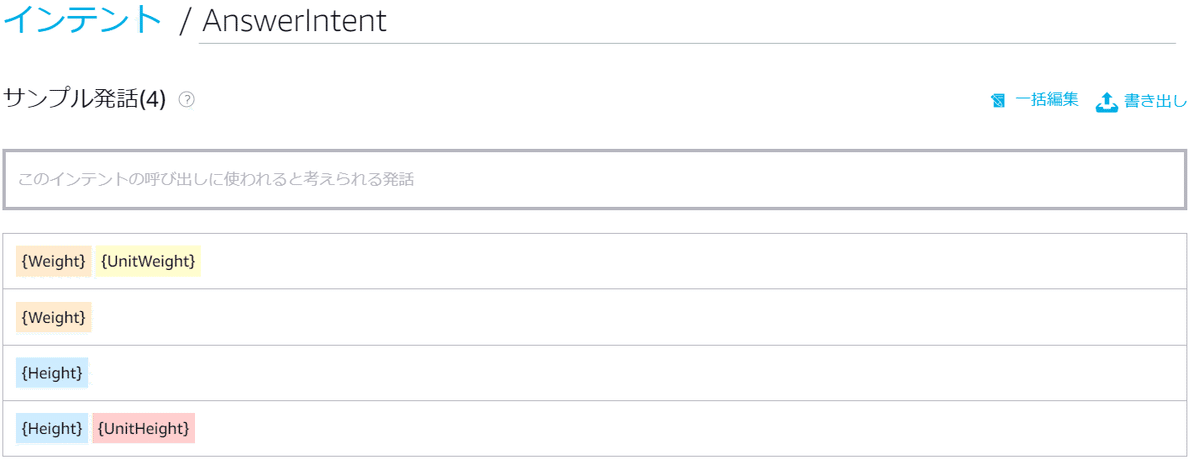Select the {Weight} slot beside {UnitWeight}
The image size is (1200, 460).
click(54, 261)
